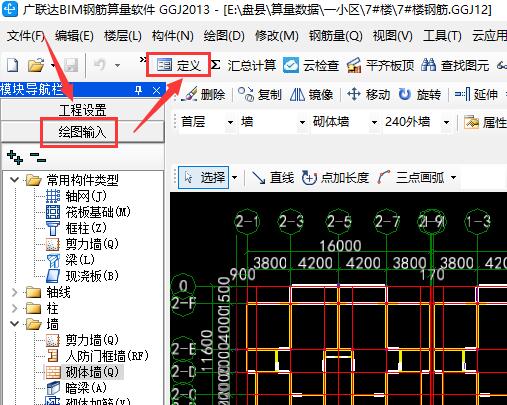Image resolution: width=507 pixels, height=405 pixels.
Task: Click the 16000 dimension text in drawing
Action: tap(340, 246)
